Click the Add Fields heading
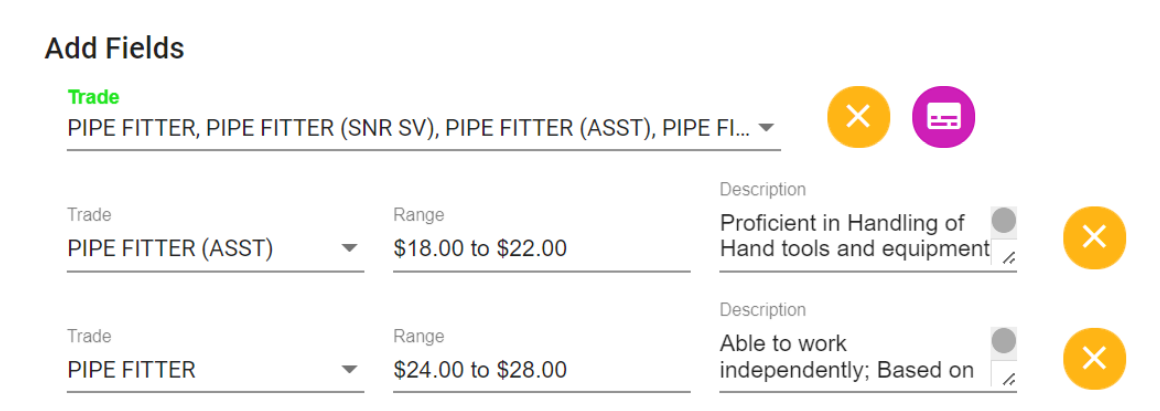 point(114,48)
